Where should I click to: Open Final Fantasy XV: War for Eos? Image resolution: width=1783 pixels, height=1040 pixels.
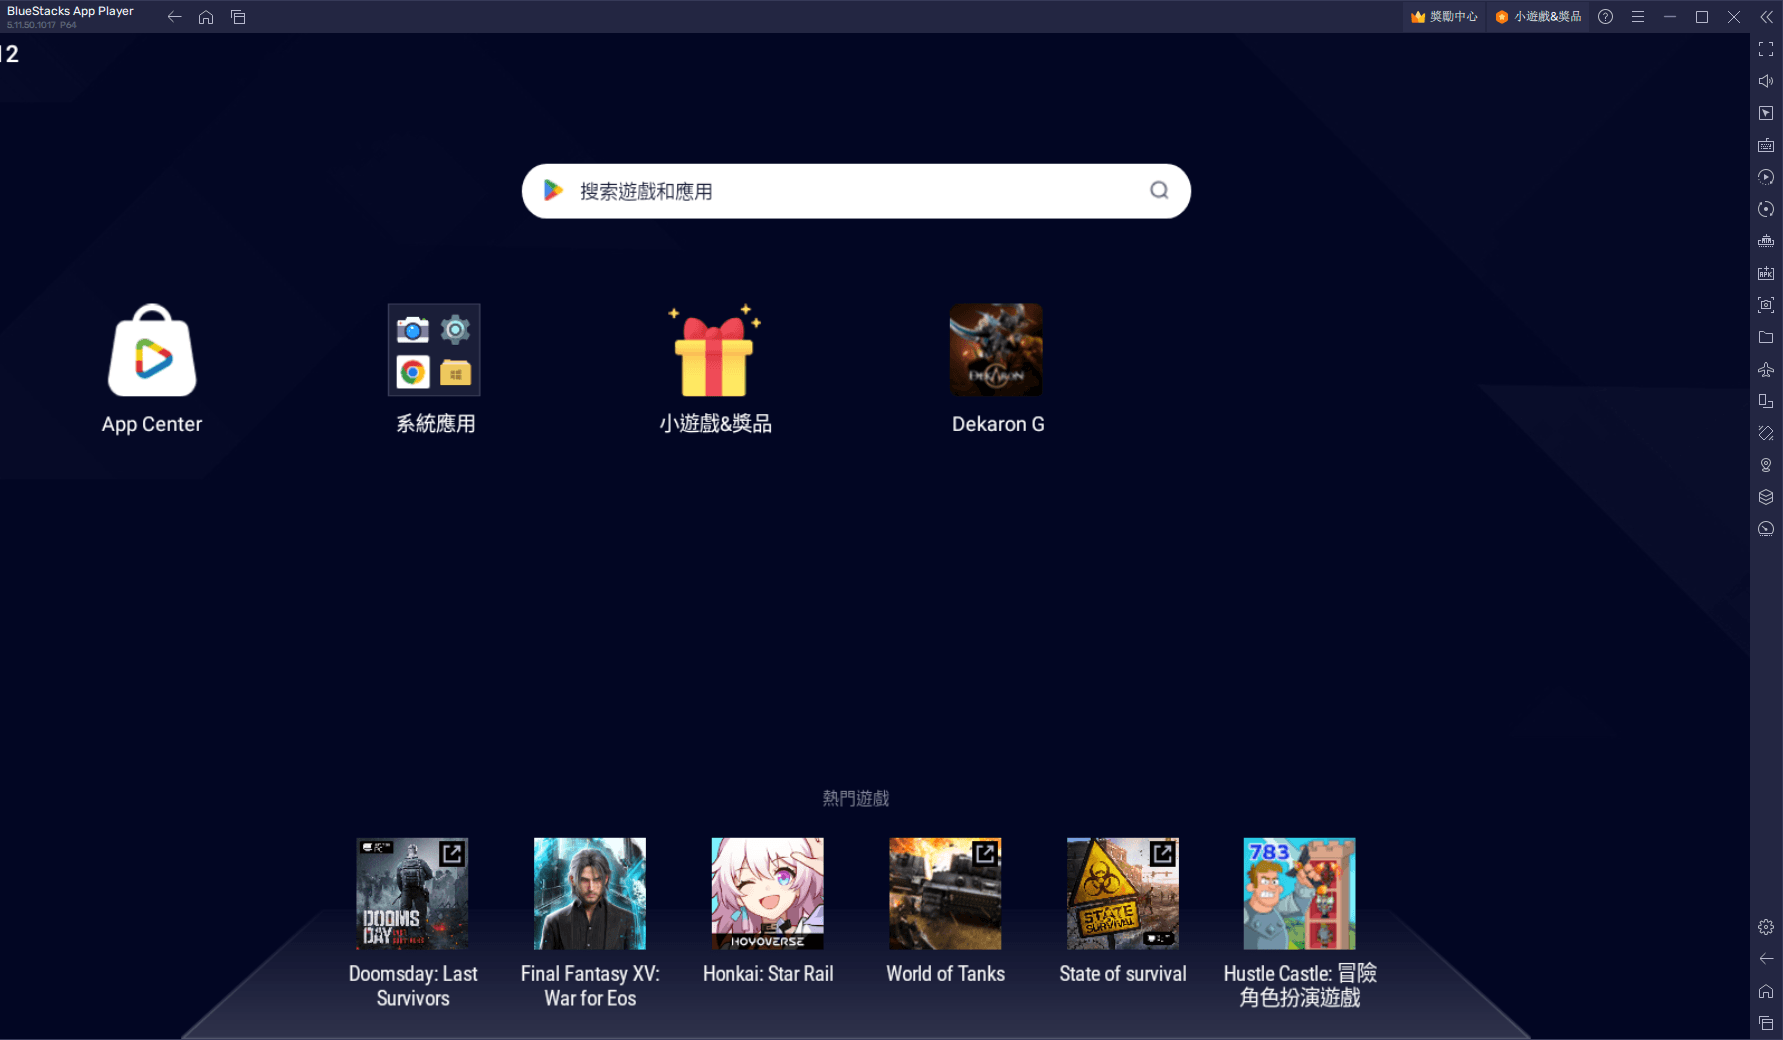tap(590, 894)
